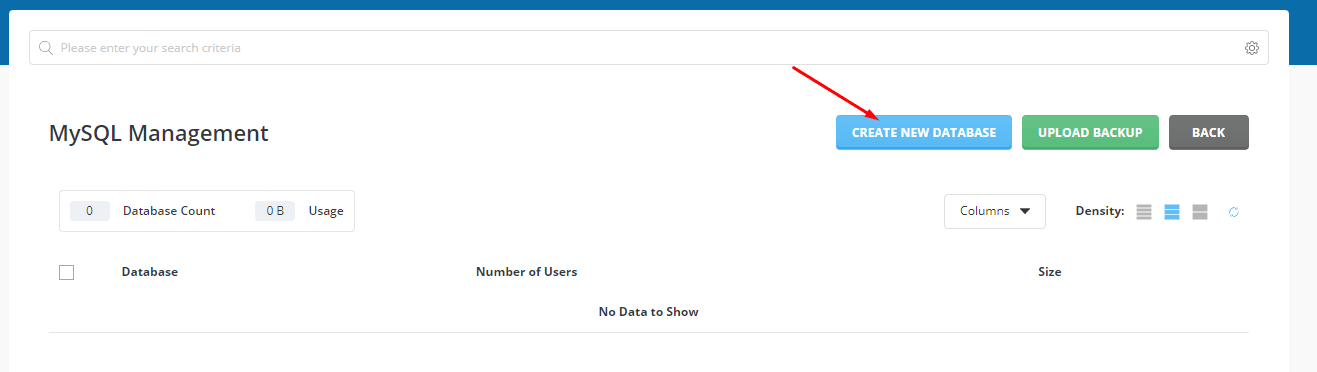Click the No Data to Show message
This screenshot has height=372, width=1317.
click(649, 312)
